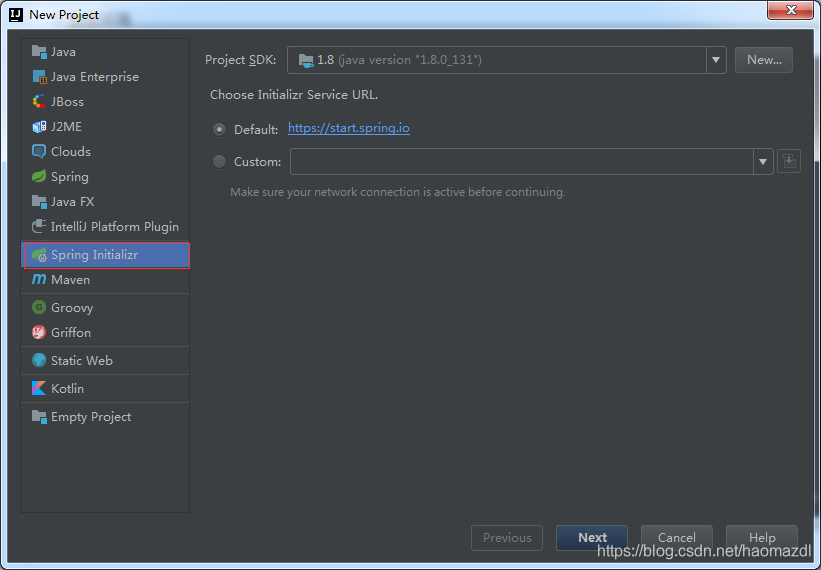
Task: Click the New... SDK button
Action: click(x=764, y=60)
